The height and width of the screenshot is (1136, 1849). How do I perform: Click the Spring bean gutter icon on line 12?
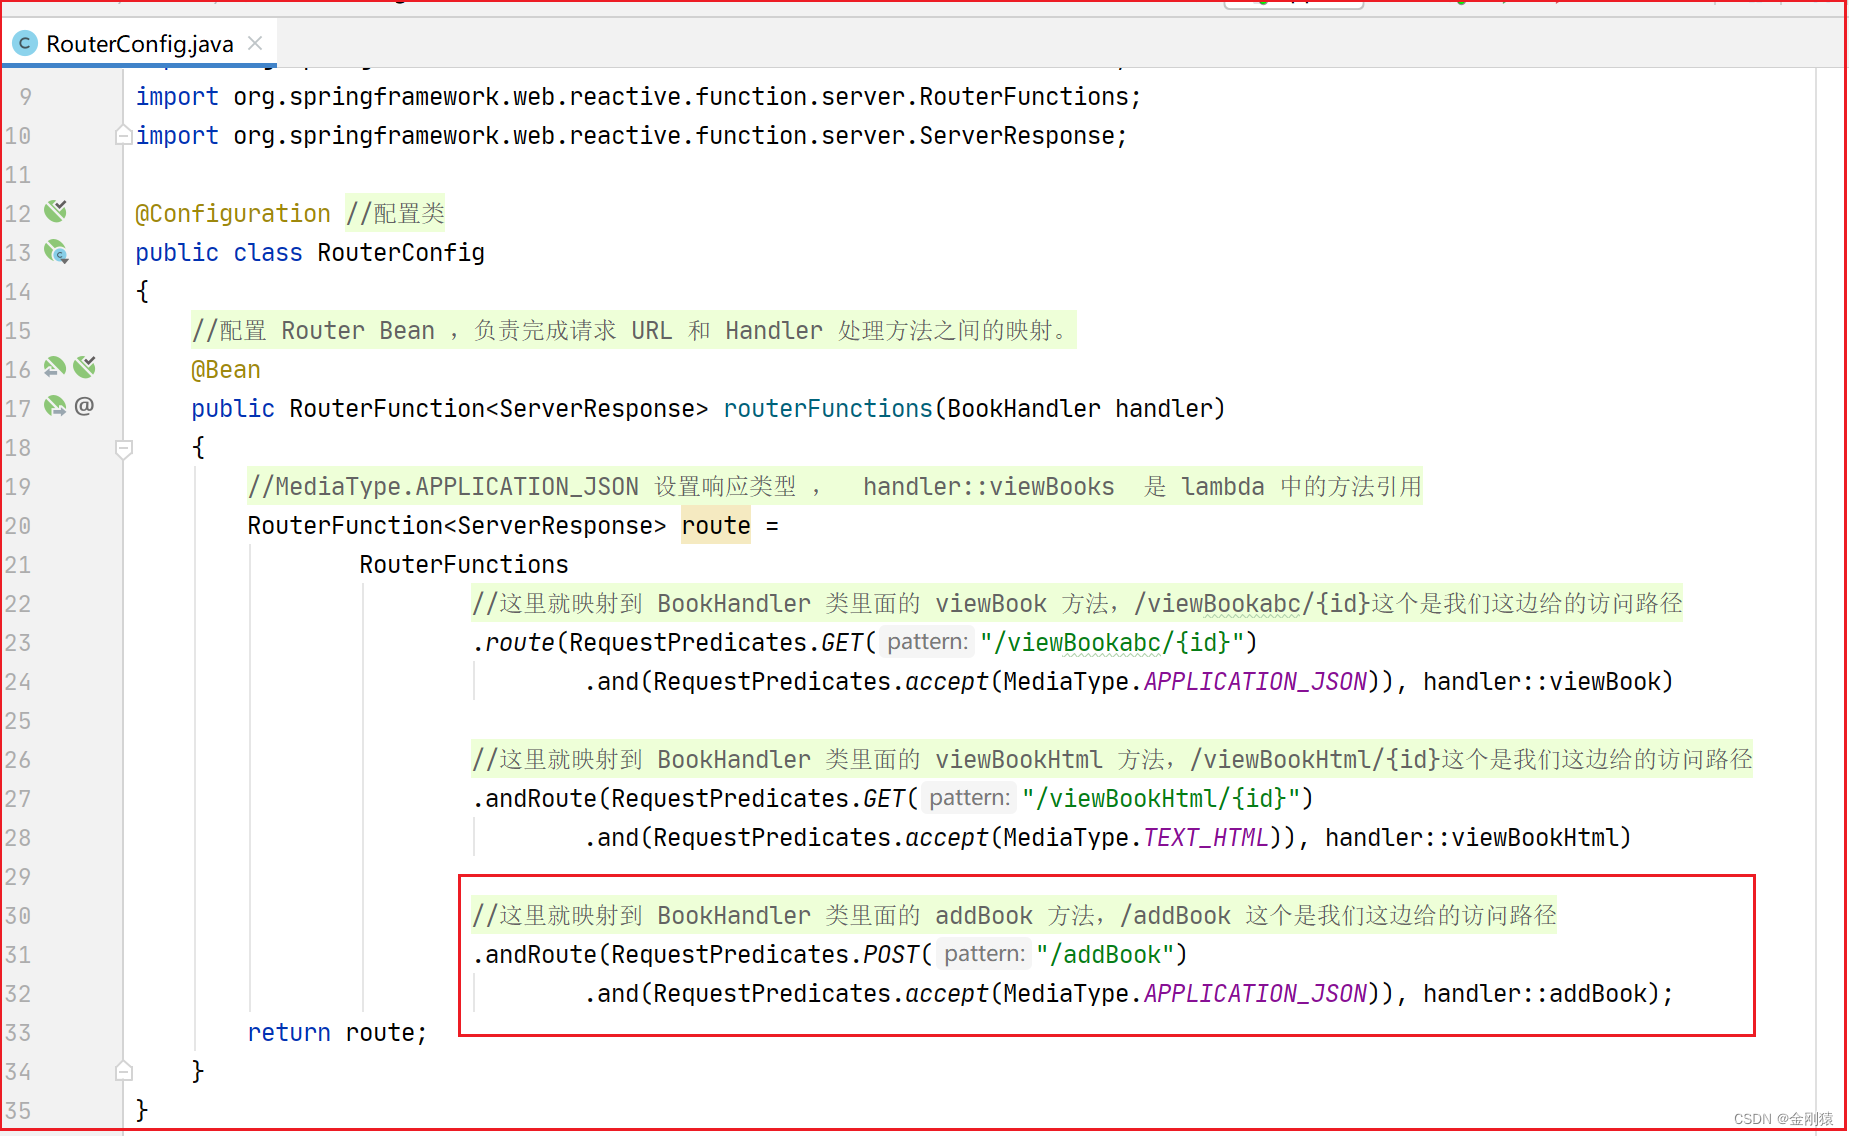coord(56,211)
